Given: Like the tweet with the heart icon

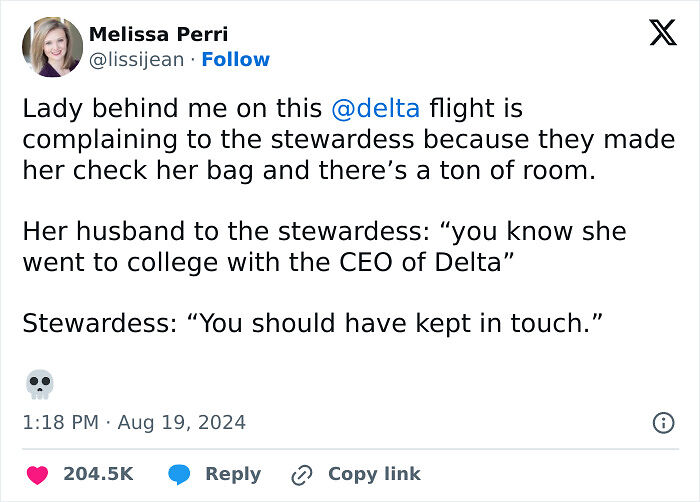Looking at the screenshot, I should point(36,474).
